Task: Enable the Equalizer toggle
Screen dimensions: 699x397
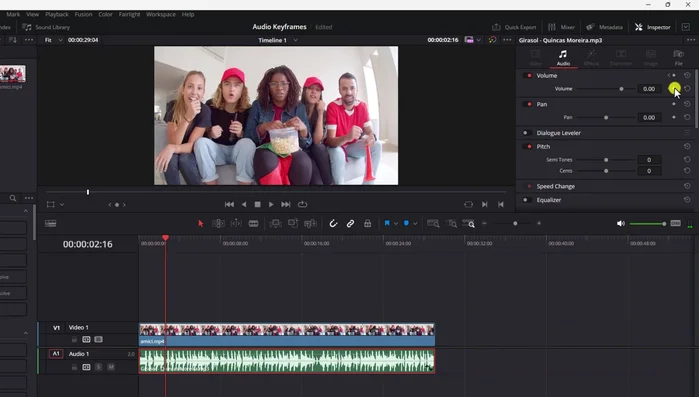Action: point(526,200)
